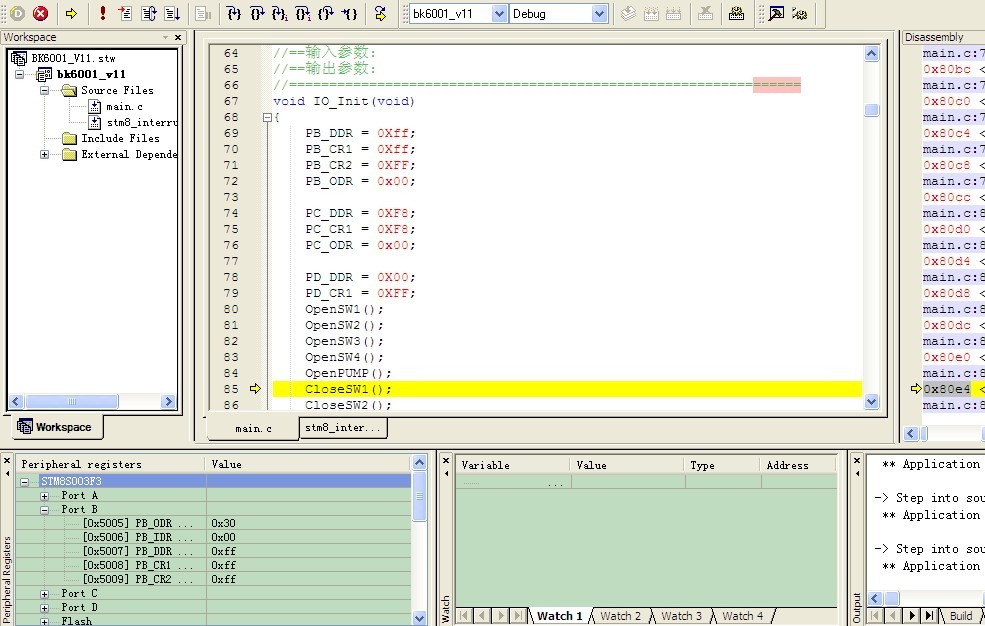Screen dimensions: 985x626
Task: Select the Watch 1 tab
Action: (559, 616)
